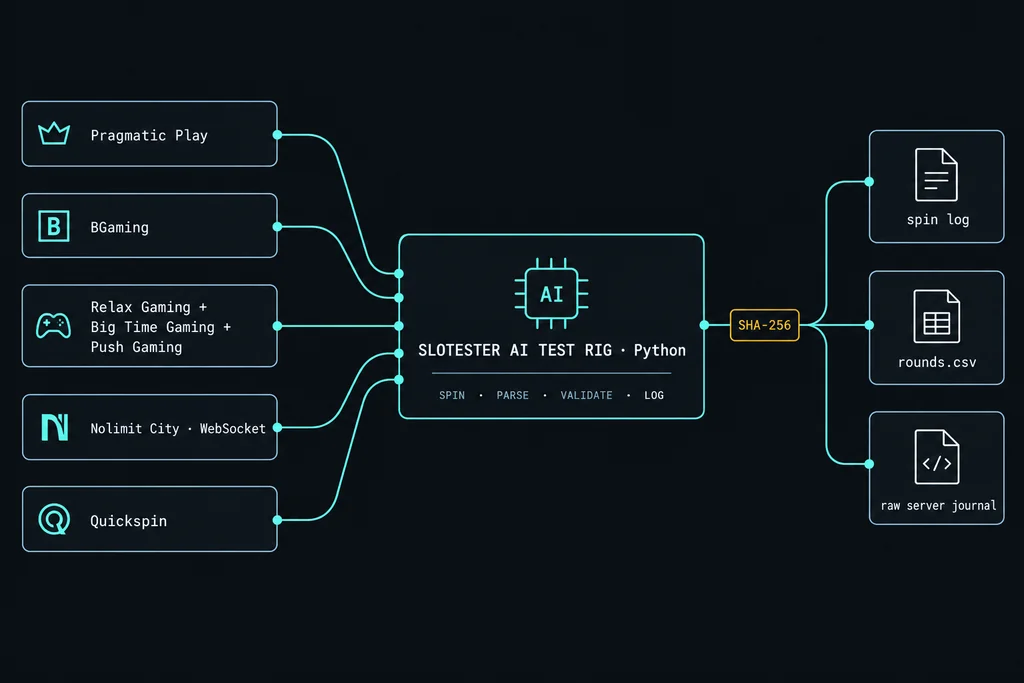Click the Pragmatic Play crown icon
The height and width of the screenshot is (683, 1024).
(x=54, y=134)
